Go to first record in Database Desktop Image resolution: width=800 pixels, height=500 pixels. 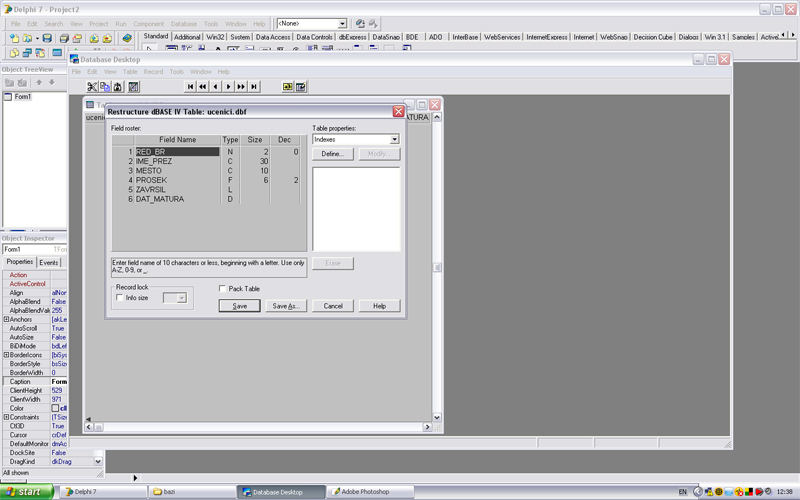(x=190, y=87)
